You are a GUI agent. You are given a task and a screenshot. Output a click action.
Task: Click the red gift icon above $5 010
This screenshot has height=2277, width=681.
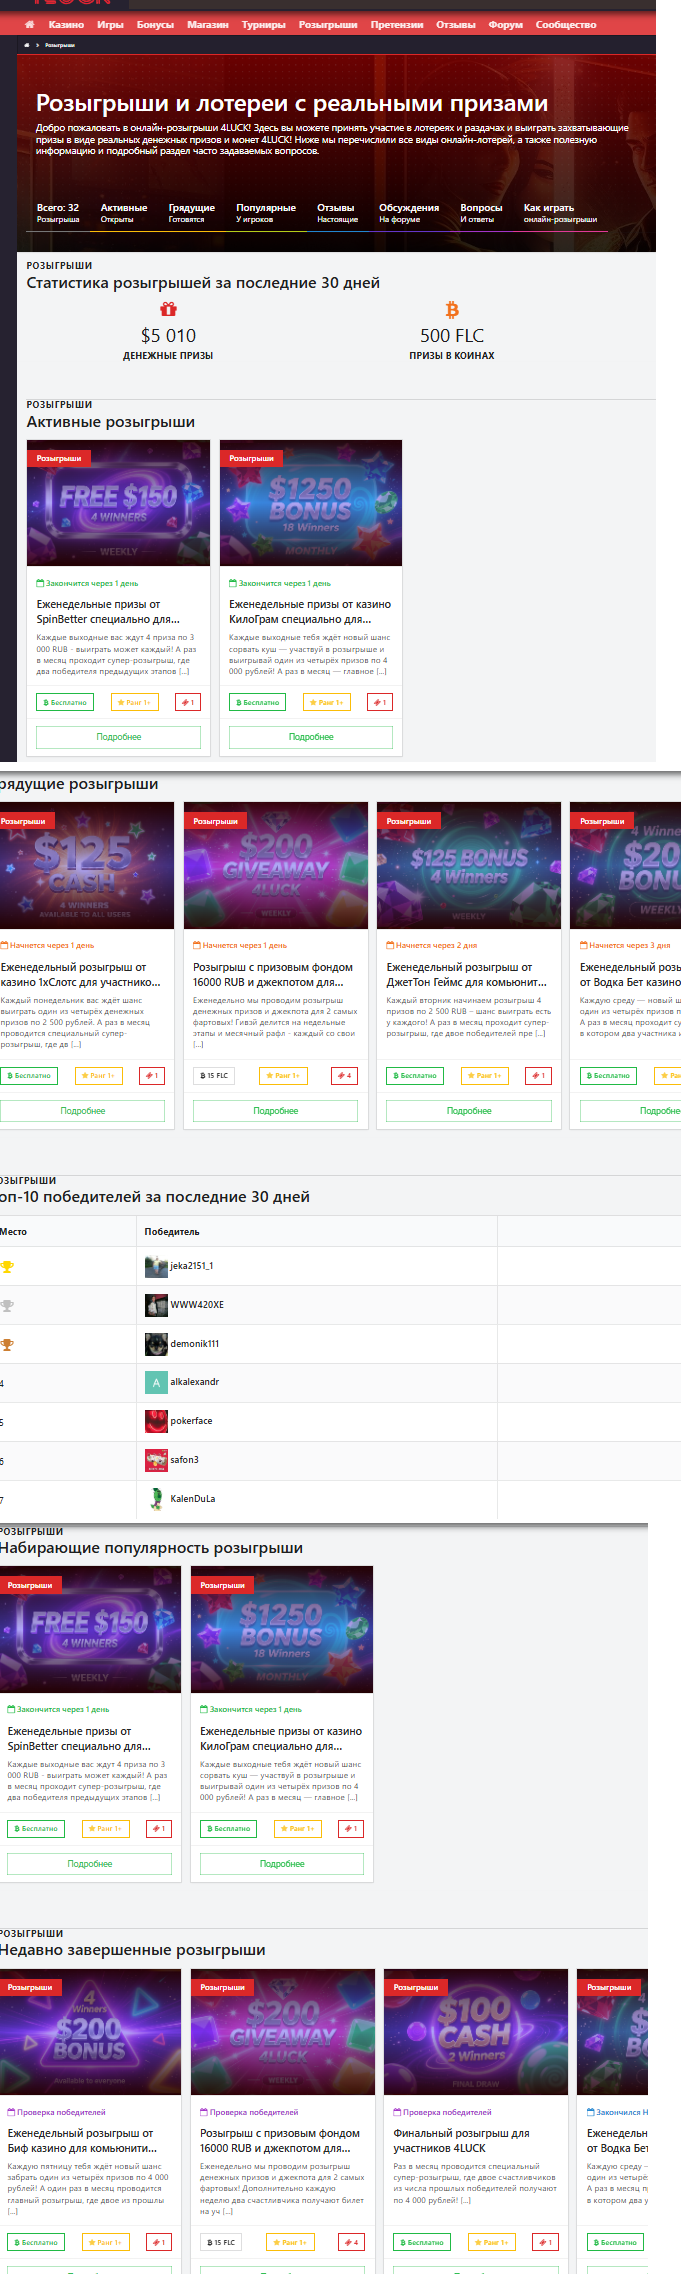click(168, 310)
